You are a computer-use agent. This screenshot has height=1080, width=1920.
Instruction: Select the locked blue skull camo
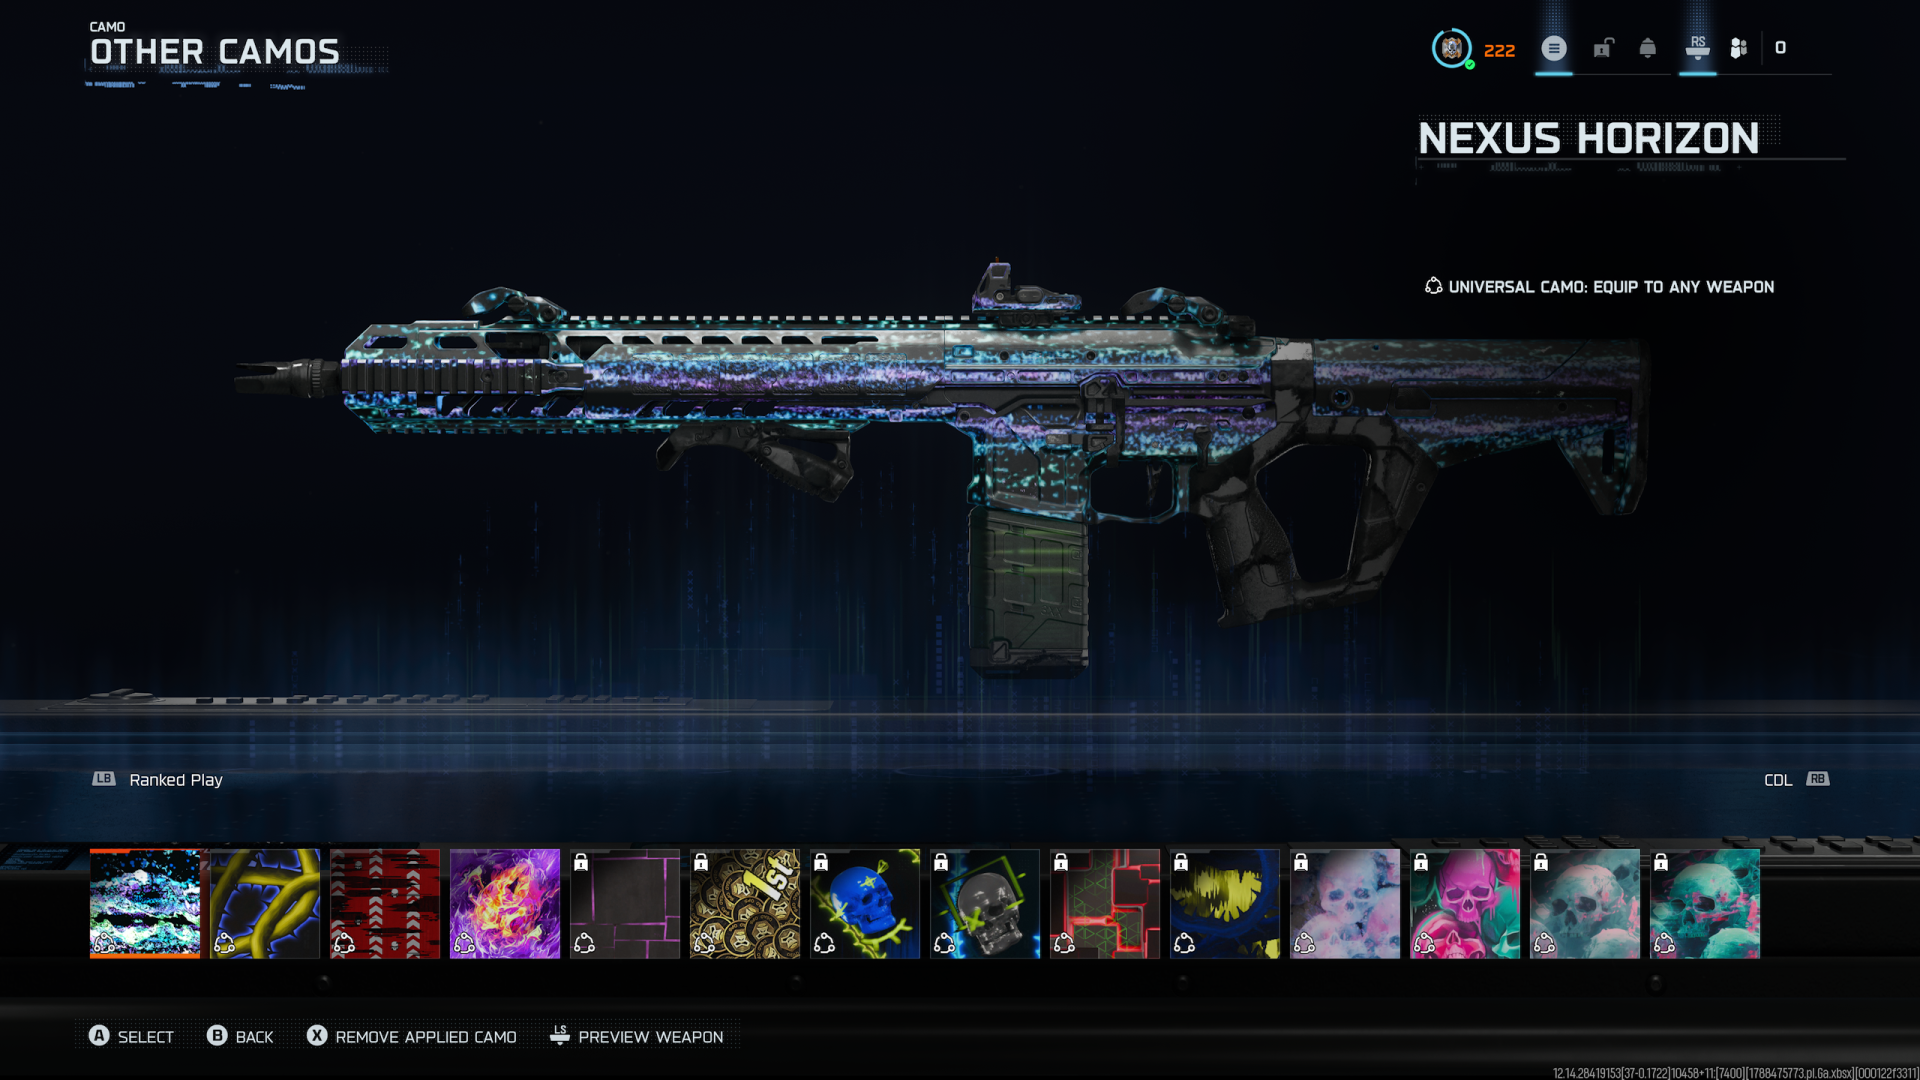[x=865, y=904]
